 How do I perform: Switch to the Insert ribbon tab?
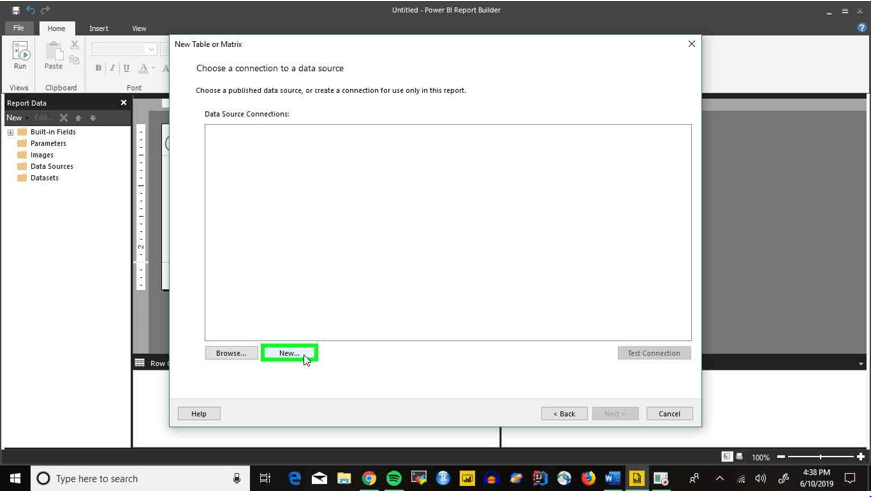[x=98, y=28]
